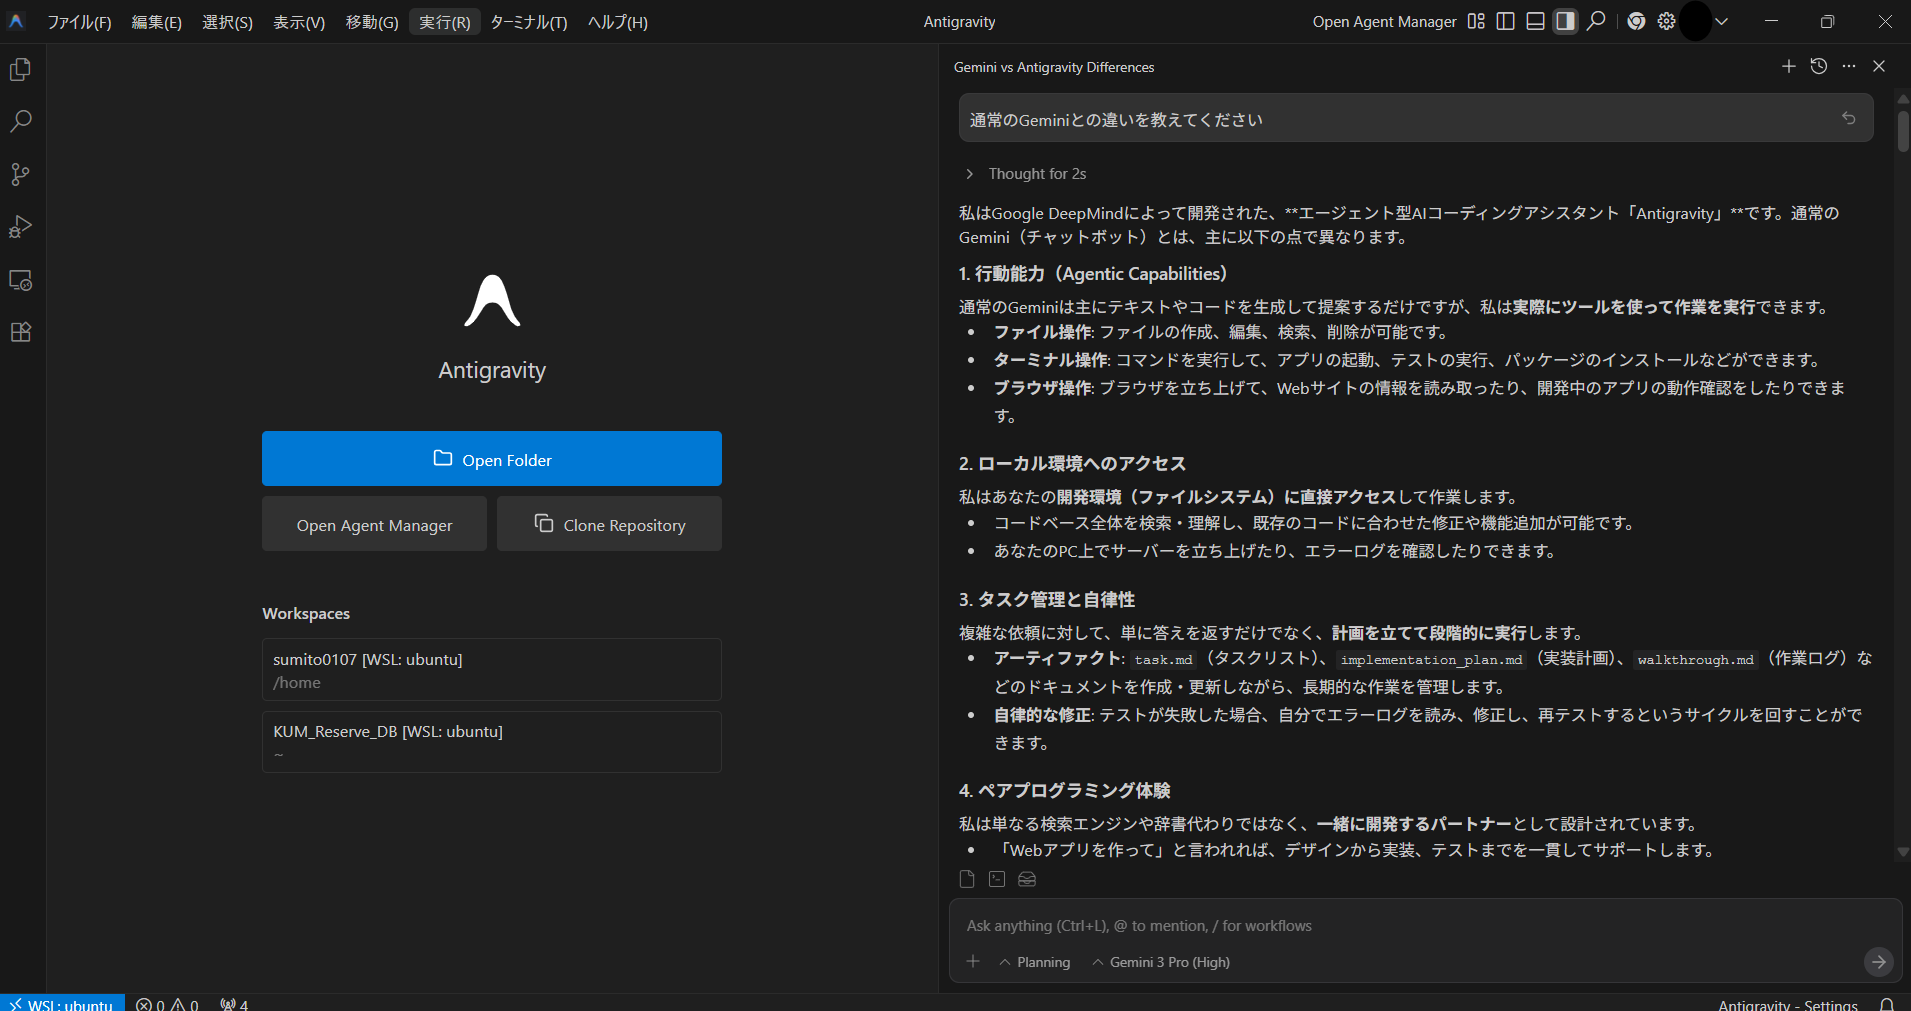
Task: Click the tray icon below the response
Action: [1027, 879]
